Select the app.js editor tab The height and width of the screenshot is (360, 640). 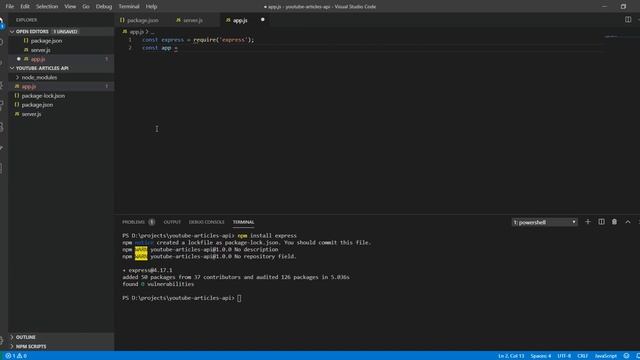pyautogui.click(x=241, y=20)
